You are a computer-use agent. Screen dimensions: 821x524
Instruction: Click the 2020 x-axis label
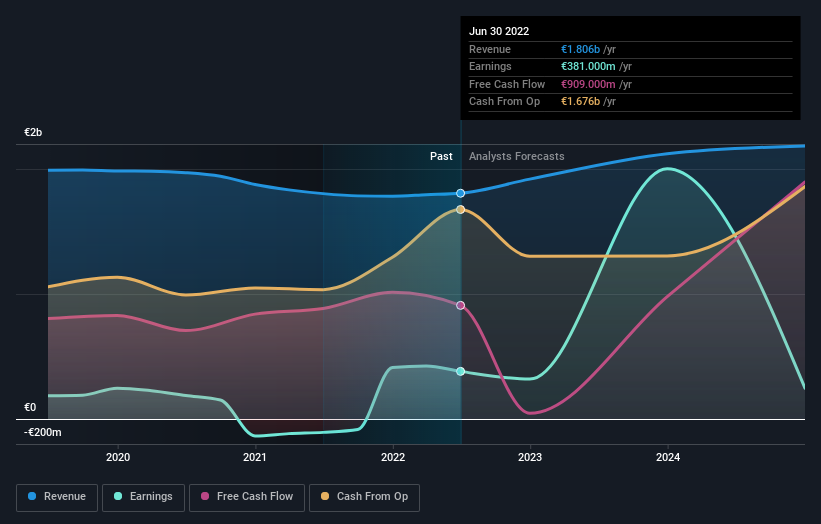coord(118,457)
